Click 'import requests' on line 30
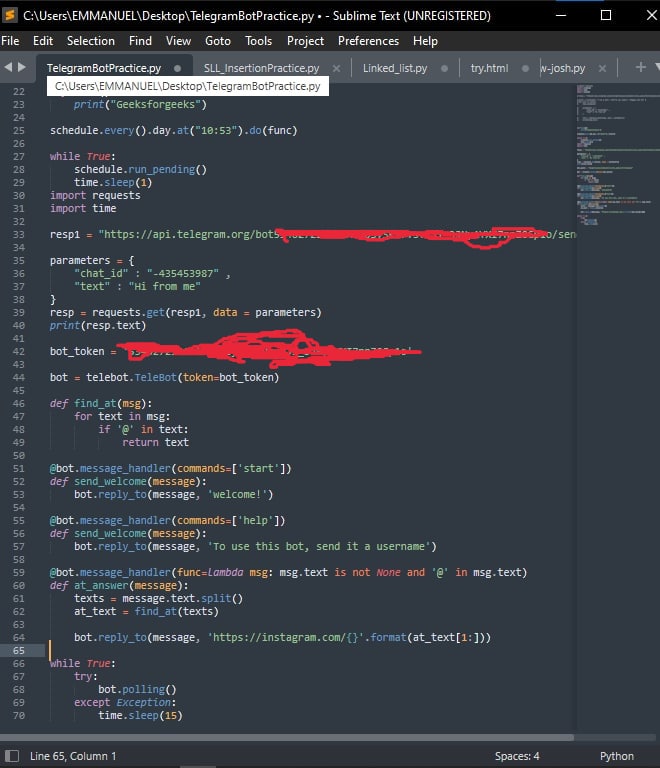Screen dimensions: 660x768 pyautogui.click(x=95, y=195)
